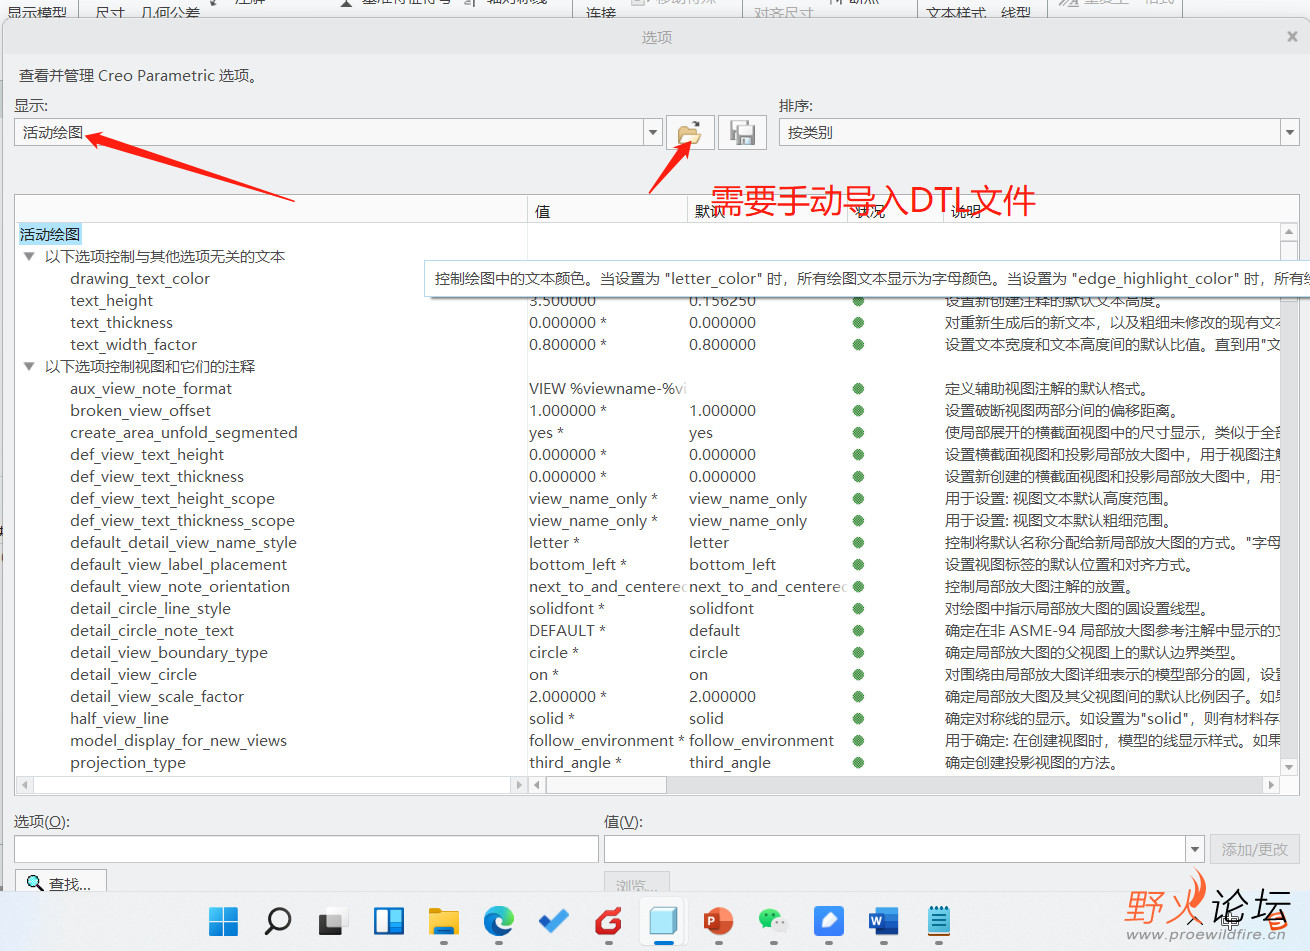Open Microsoft Word from taskbar

(883, 921)
